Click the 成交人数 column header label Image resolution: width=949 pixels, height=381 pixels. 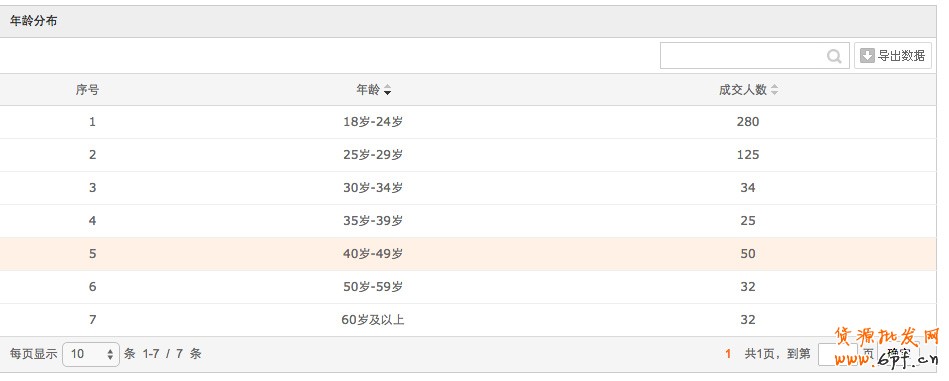[743, 90]
